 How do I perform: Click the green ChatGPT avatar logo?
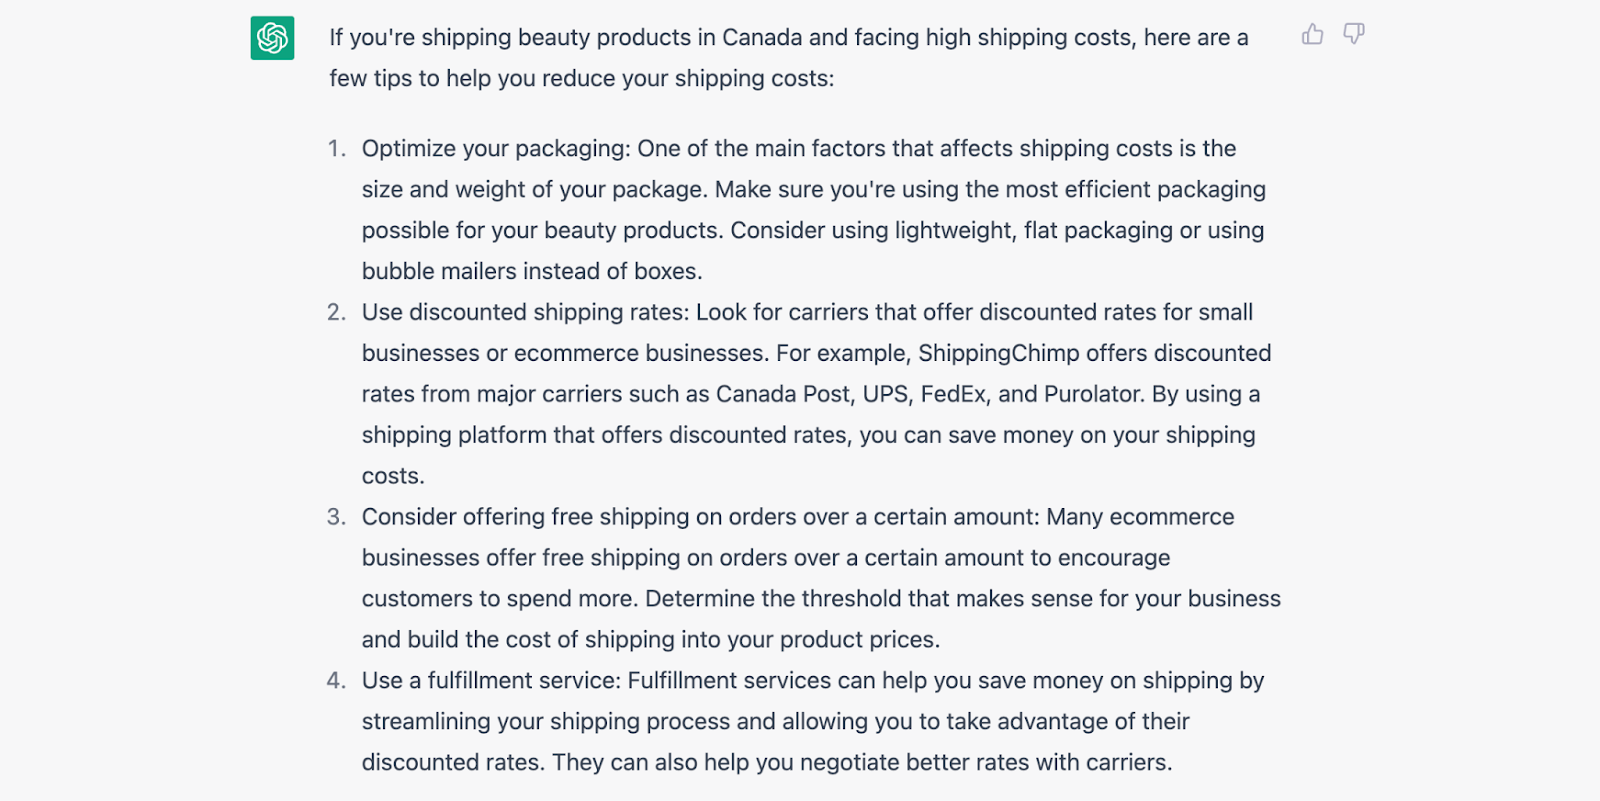pyautogui.click(x=272, y=38)
